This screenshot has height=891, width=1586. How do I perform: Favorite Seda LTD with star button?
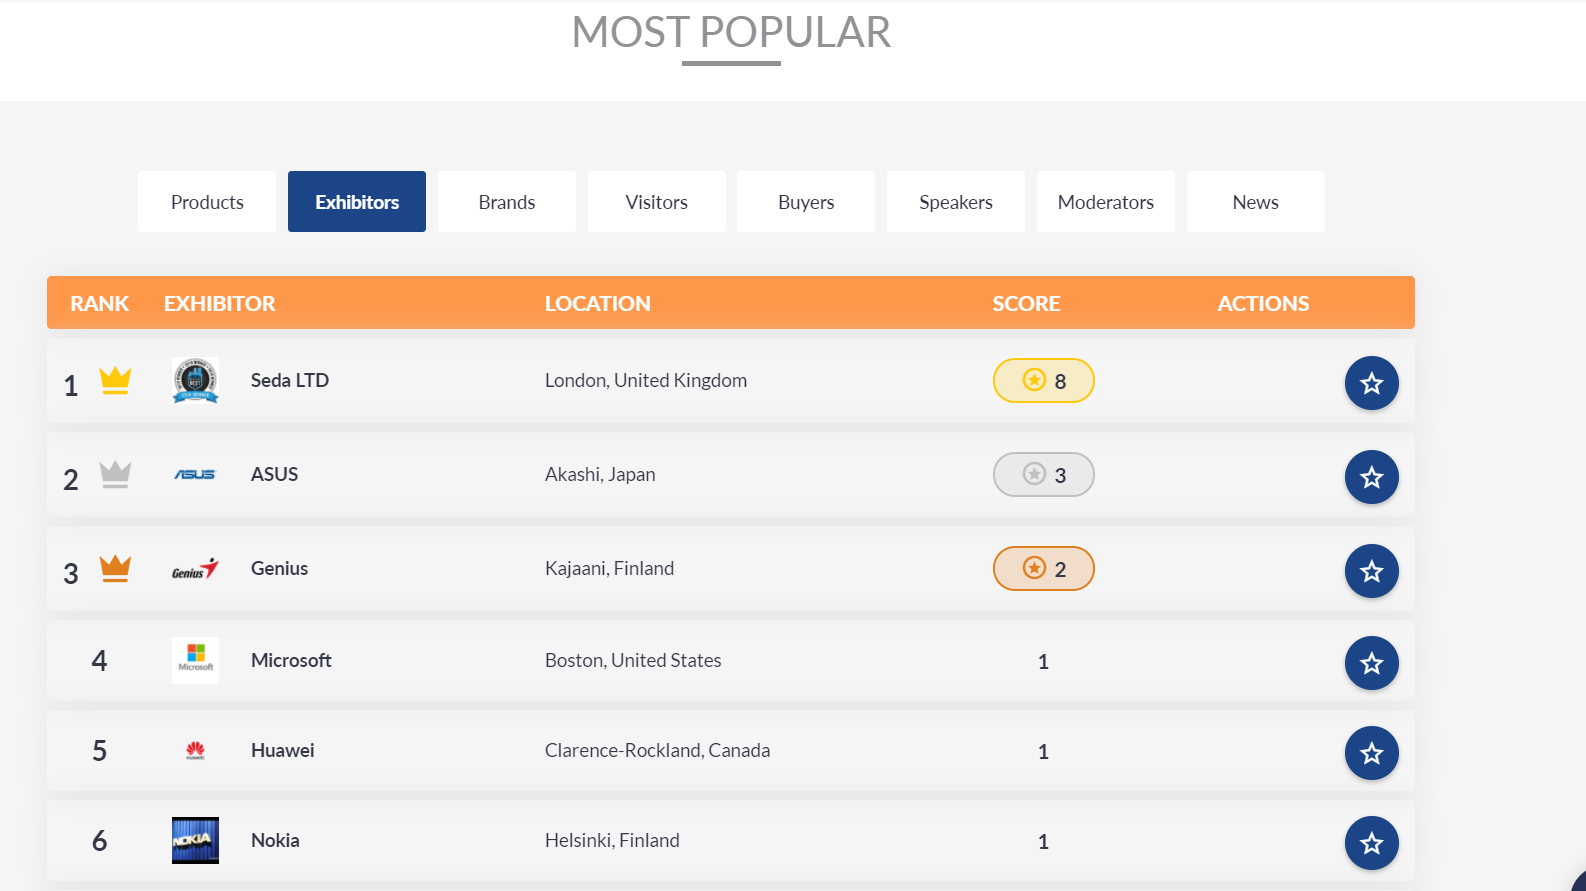(x=1371, y=383)
